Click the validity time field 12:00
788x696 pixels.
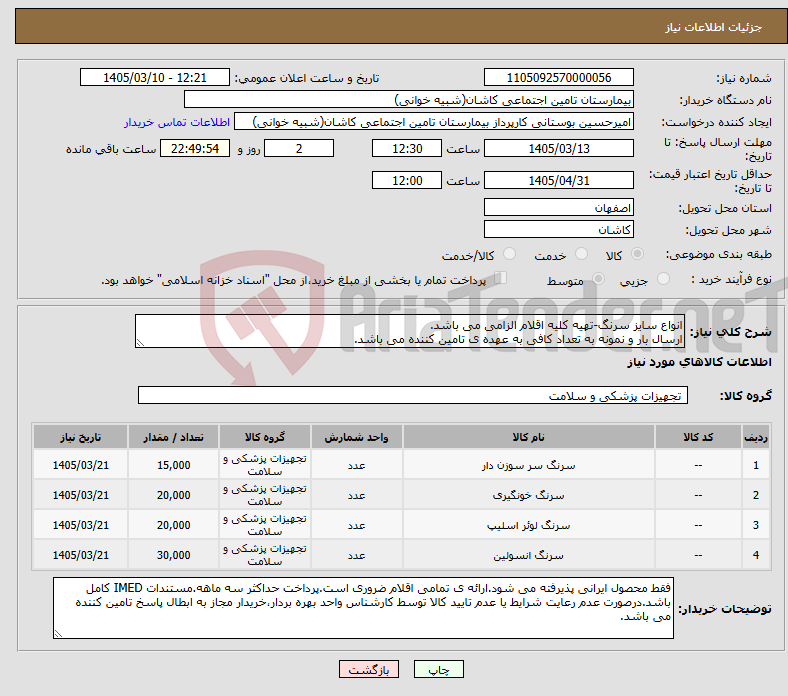pos(407,180)
